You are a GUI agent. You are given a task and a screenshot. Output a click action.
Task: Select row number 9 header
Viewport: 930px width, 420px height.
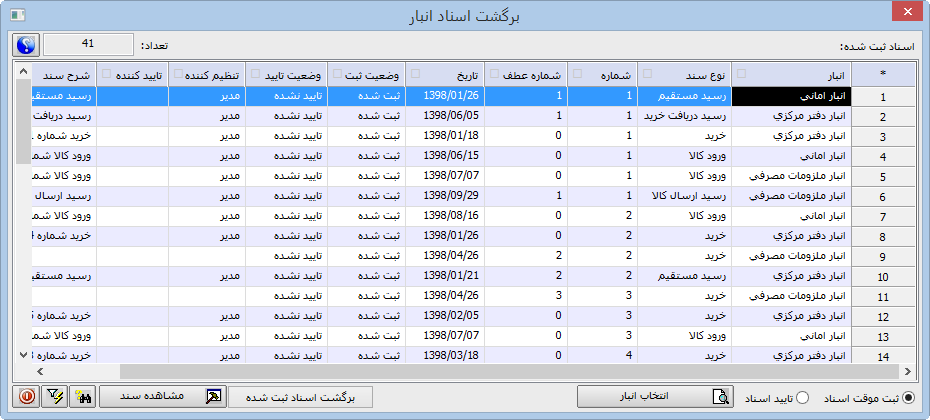(x=883, y=257)
